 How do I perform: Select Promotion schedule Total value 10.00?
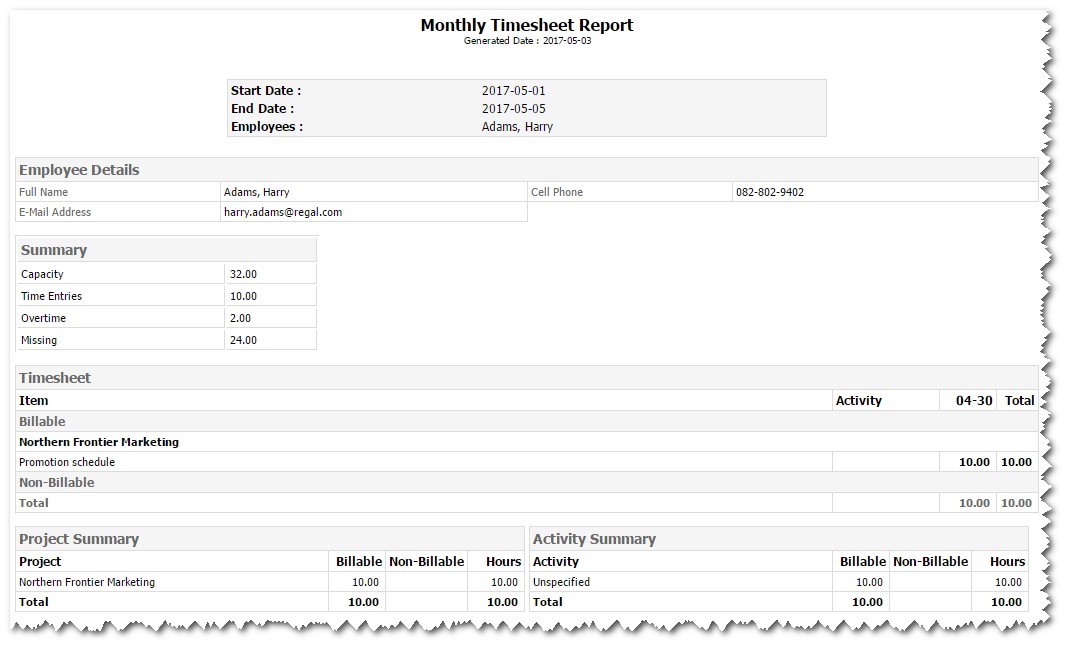point(1016,462)
